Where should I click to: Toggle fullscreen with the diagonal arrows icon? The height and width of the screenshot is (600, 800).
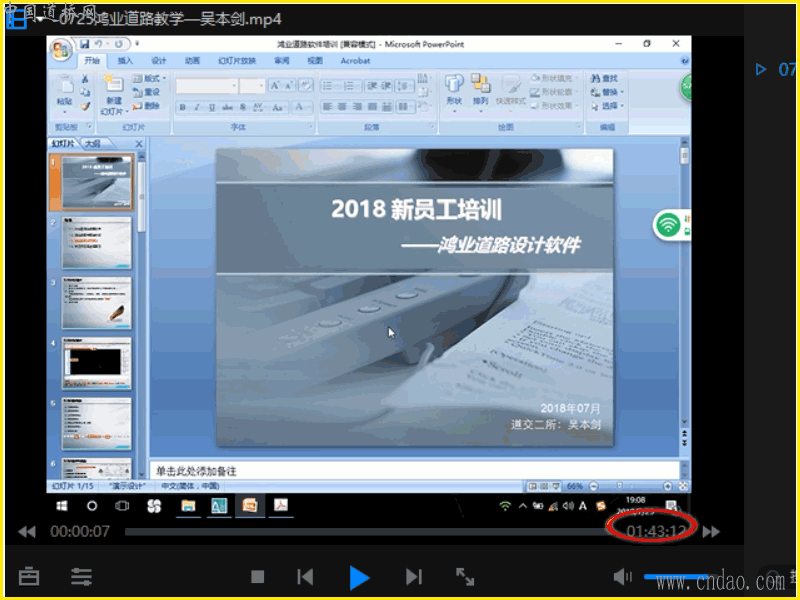465,577
